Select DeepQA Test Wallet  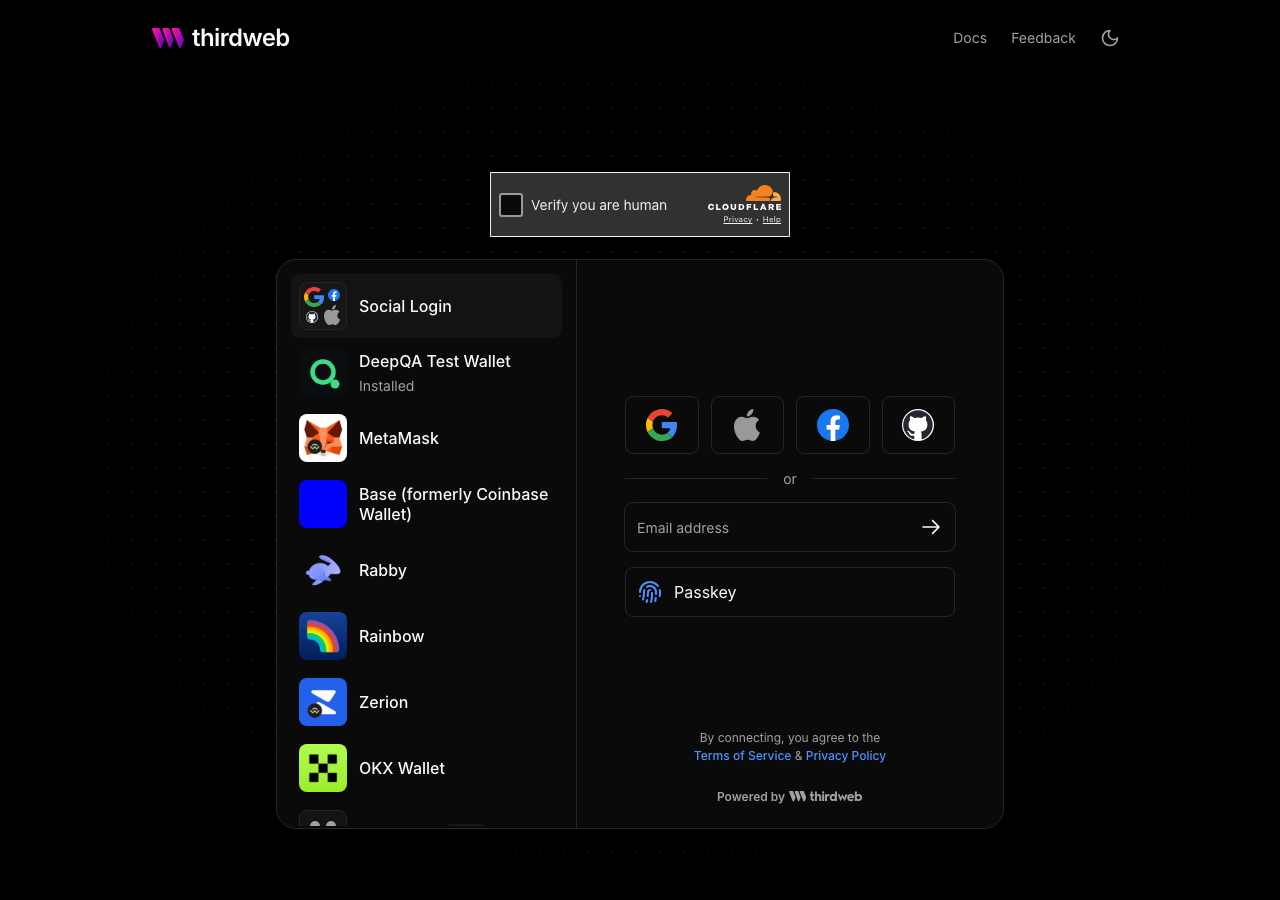point(426,372)
